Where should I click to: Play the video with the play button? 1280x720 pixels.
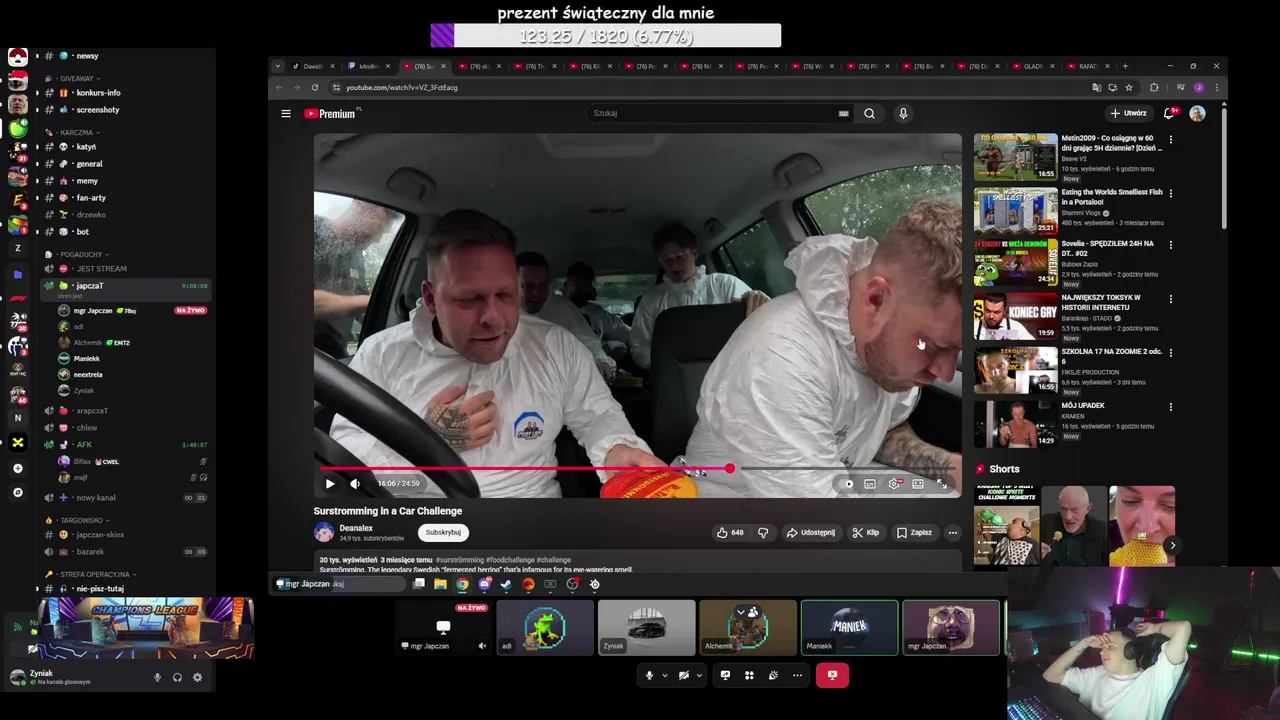click(330, 484)
